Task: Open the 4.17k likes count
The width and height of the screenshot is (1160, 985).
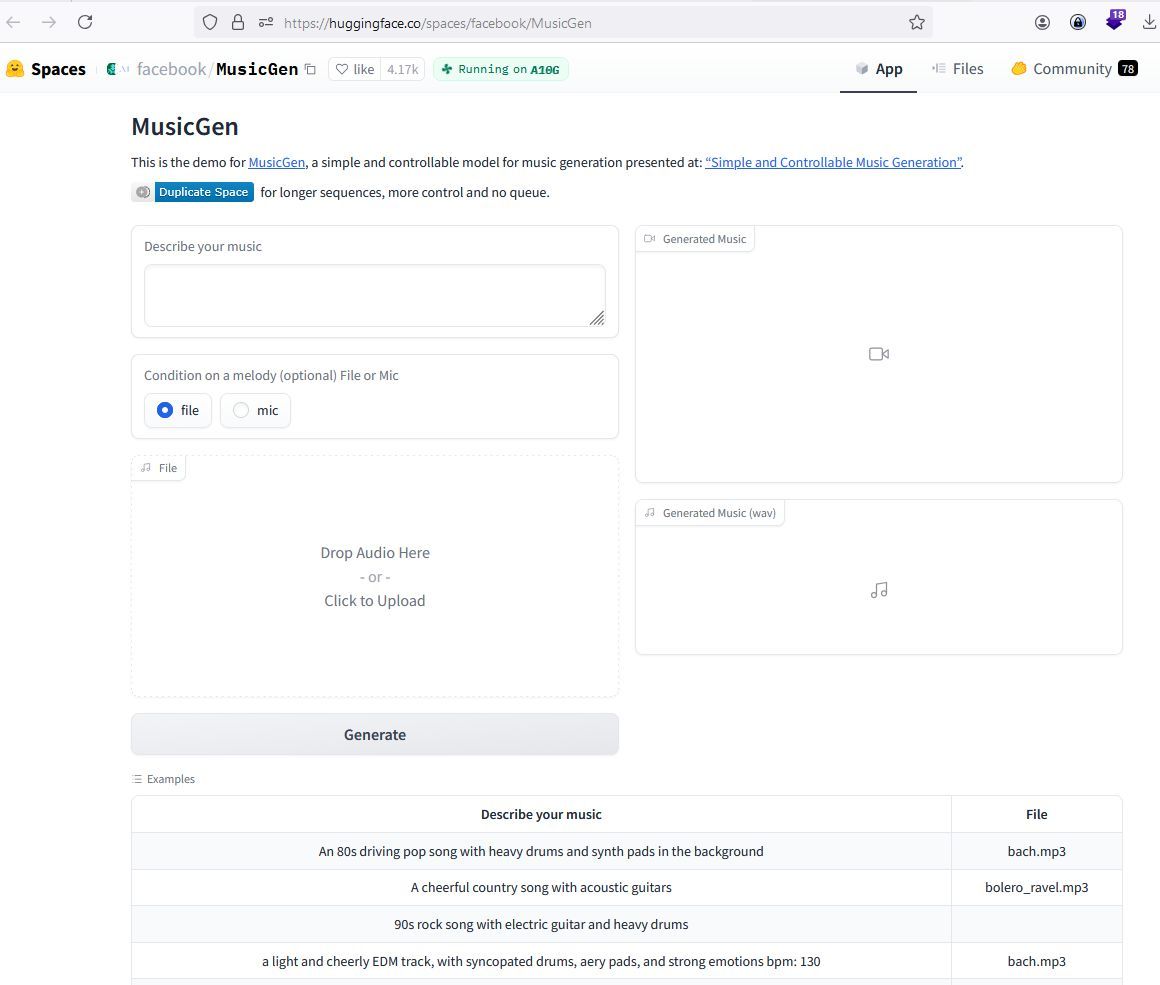Action: pos(402,69)
